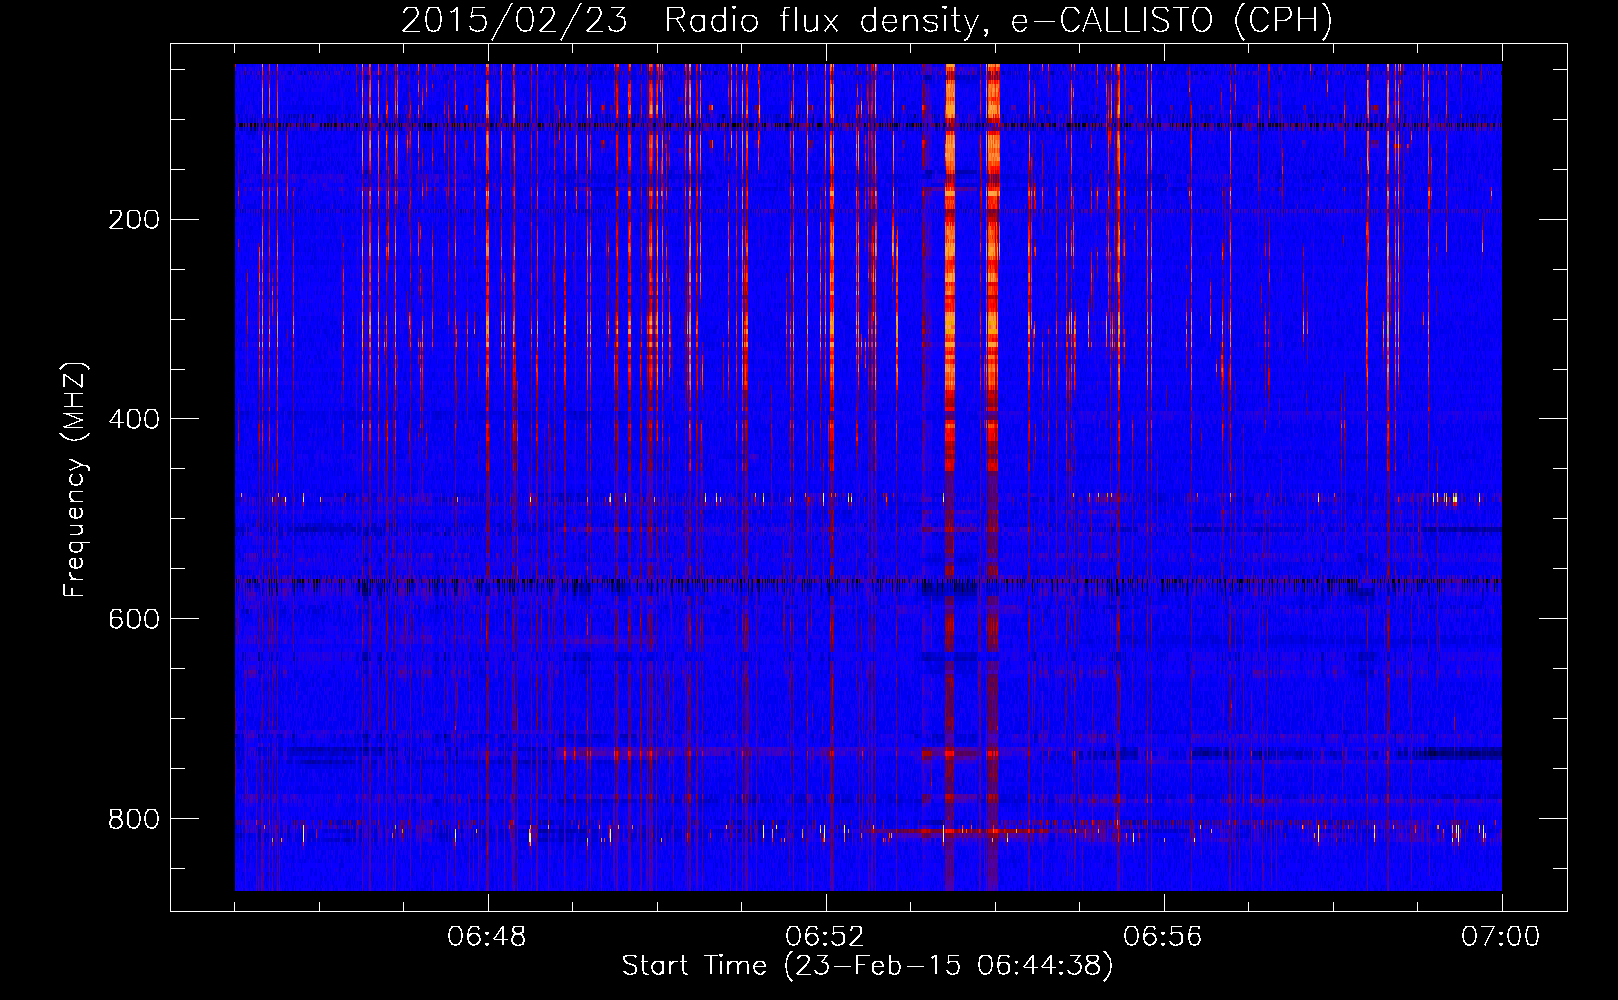Click the 800 frequency tick label
The width and height of the screenshot is (1618, 1000).
[134, 819]
